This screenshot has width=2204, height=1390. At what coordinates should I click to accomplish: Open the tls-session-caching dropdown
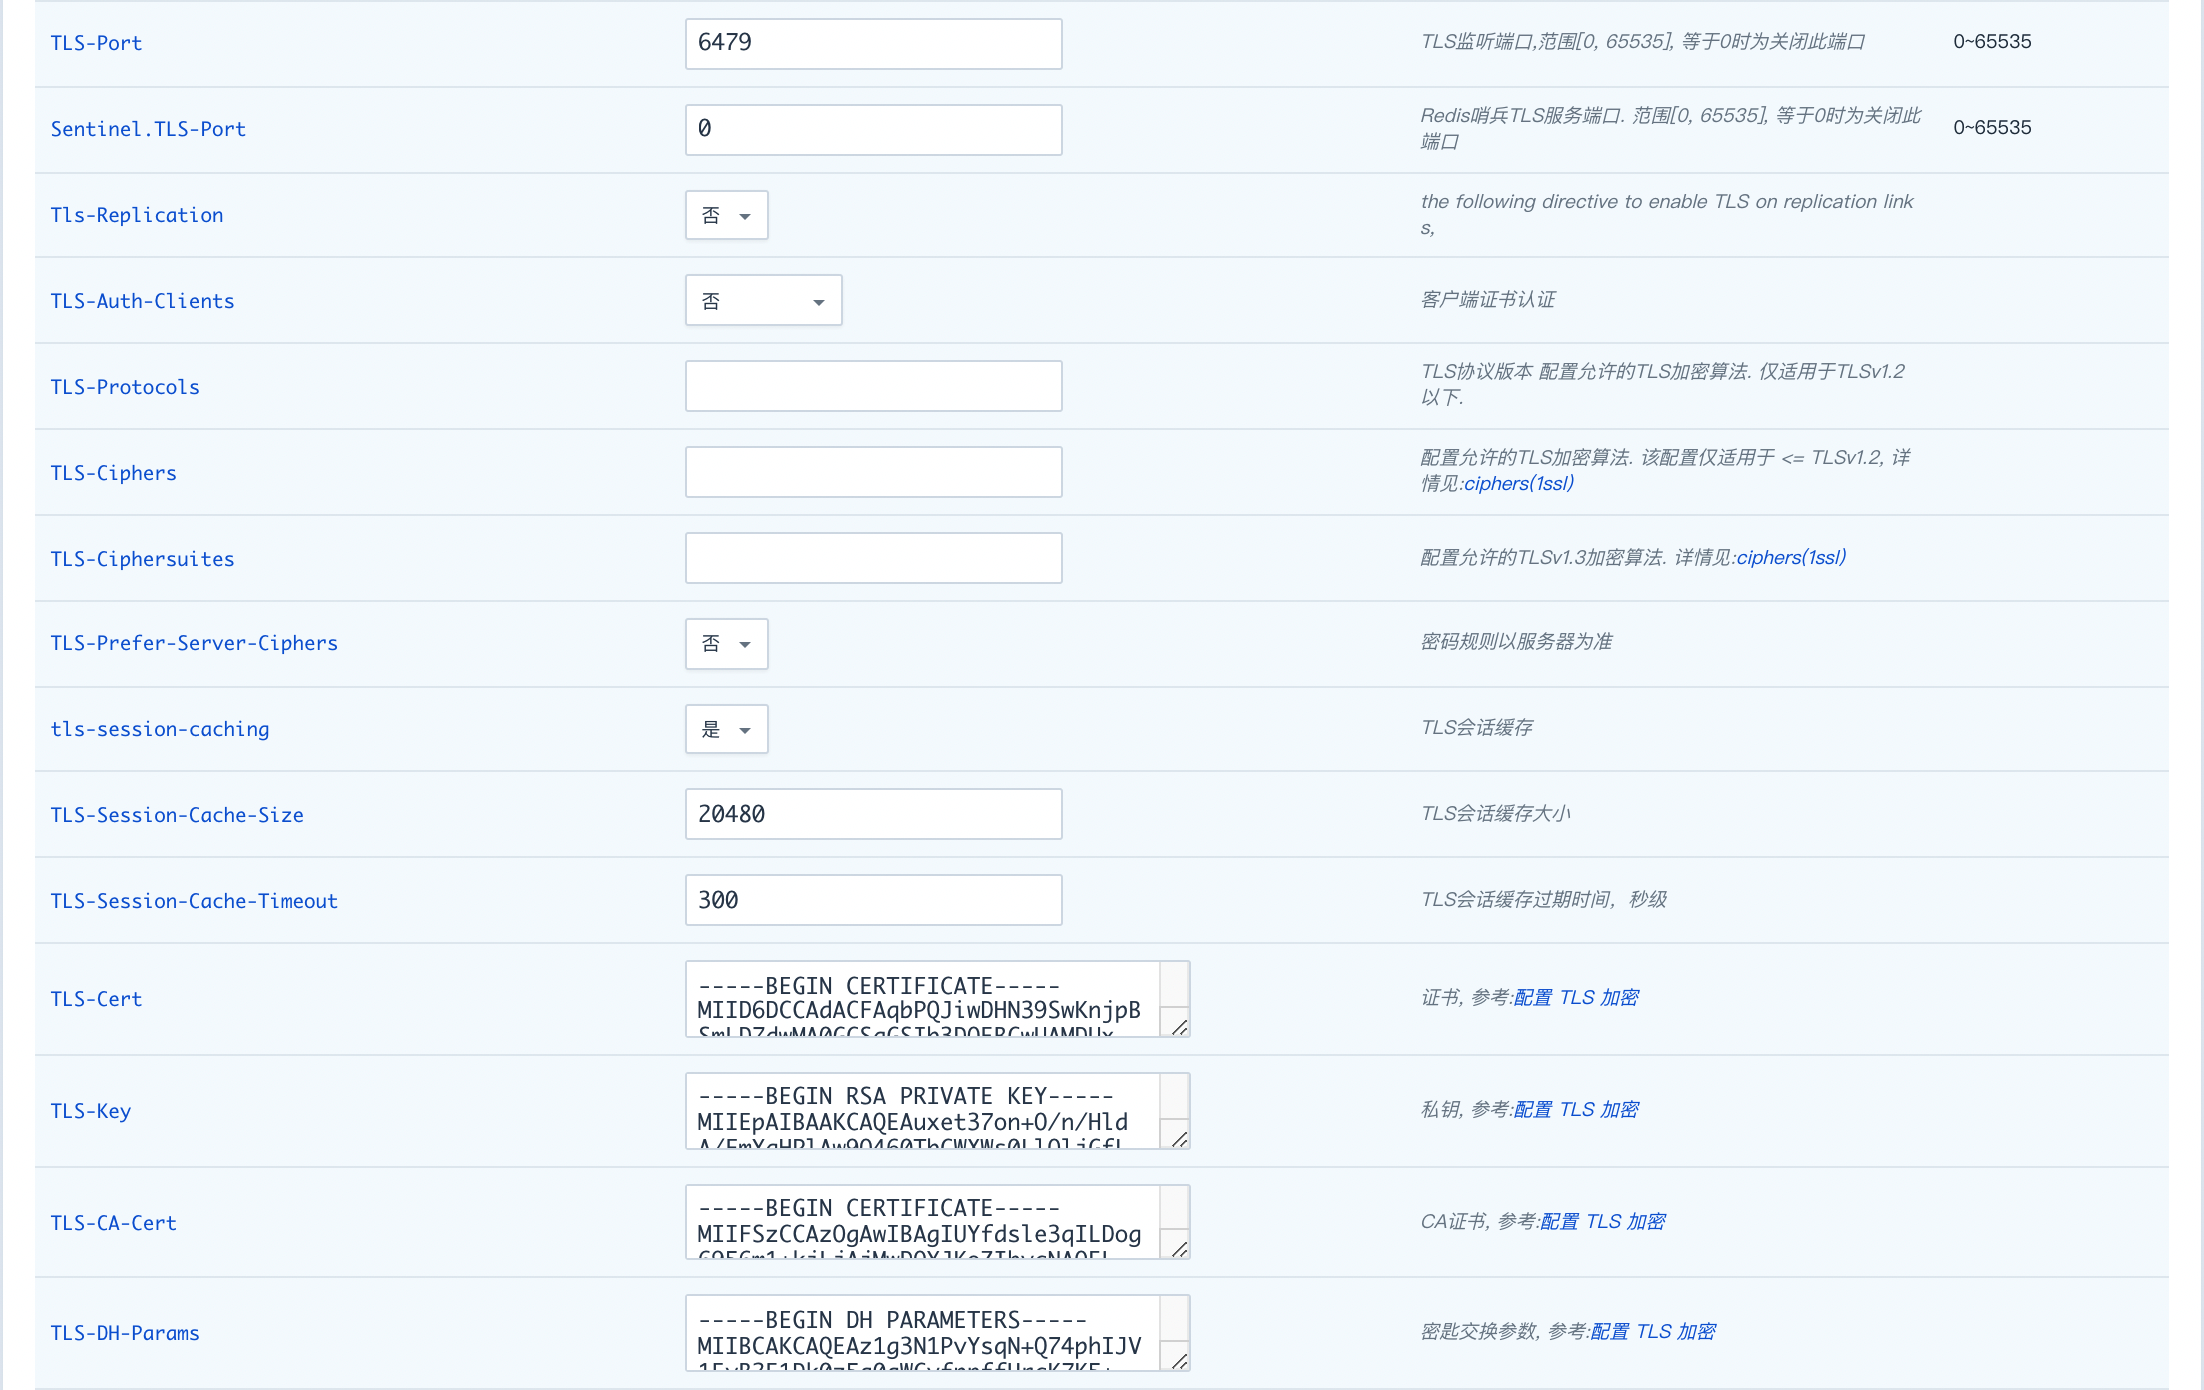tap(727, 729)
